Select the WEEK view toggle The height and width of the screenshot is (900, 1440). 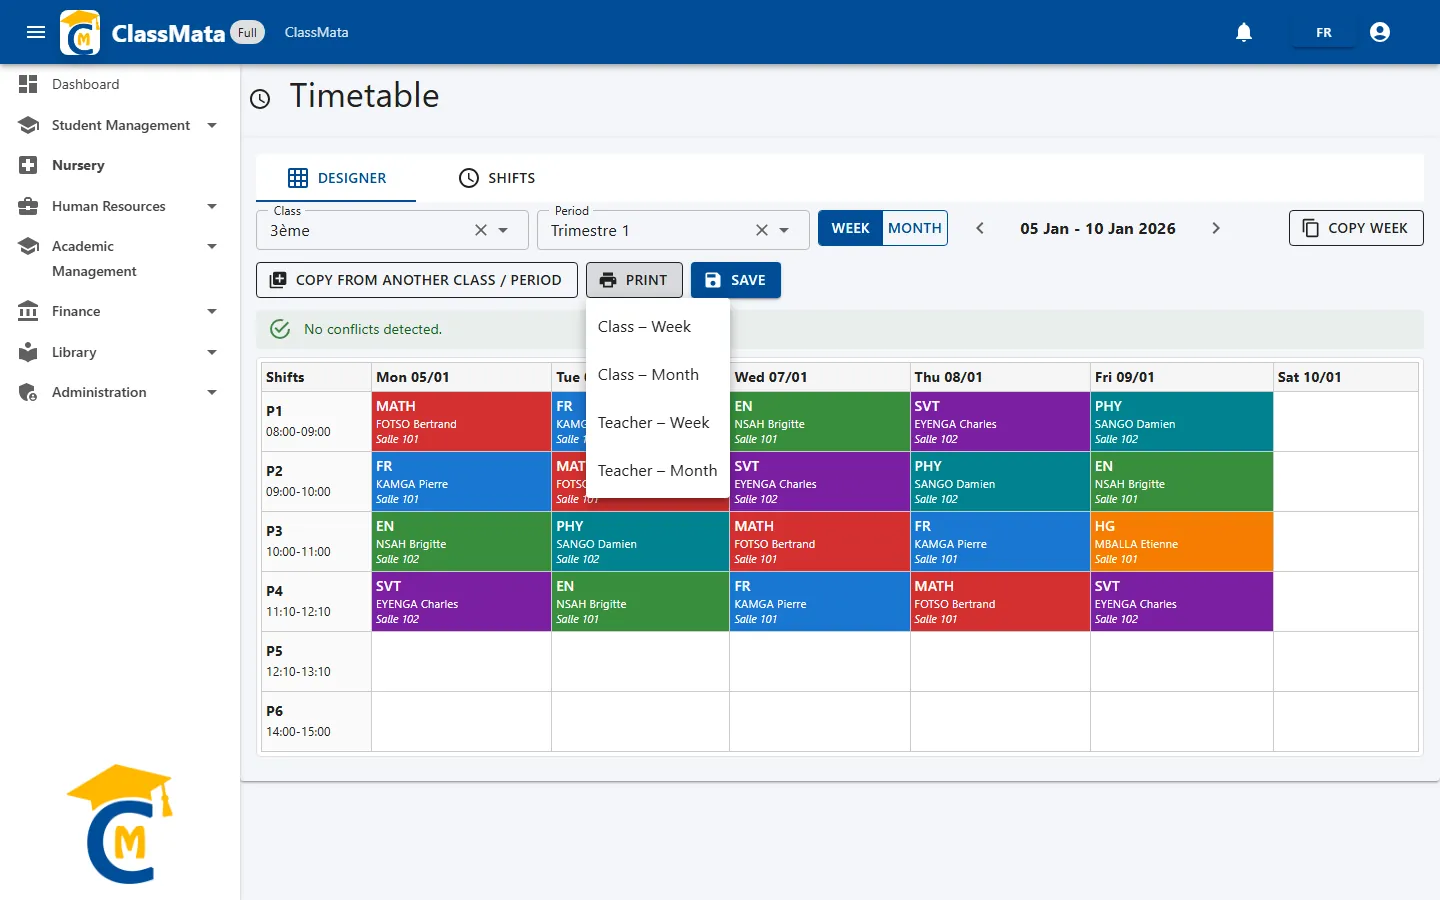click(x=851, y=228)
